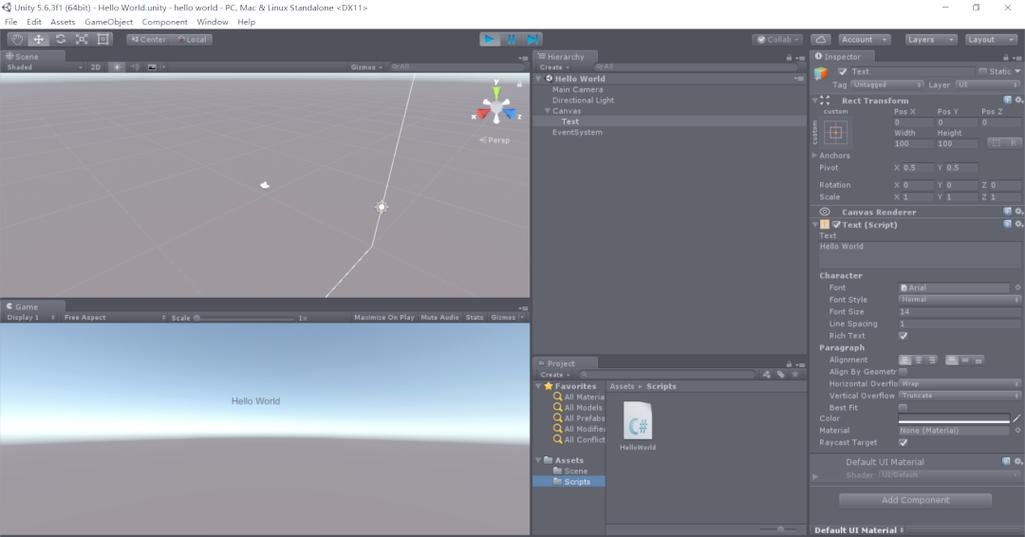Toggle the Center pivot button

pos(148,39)
